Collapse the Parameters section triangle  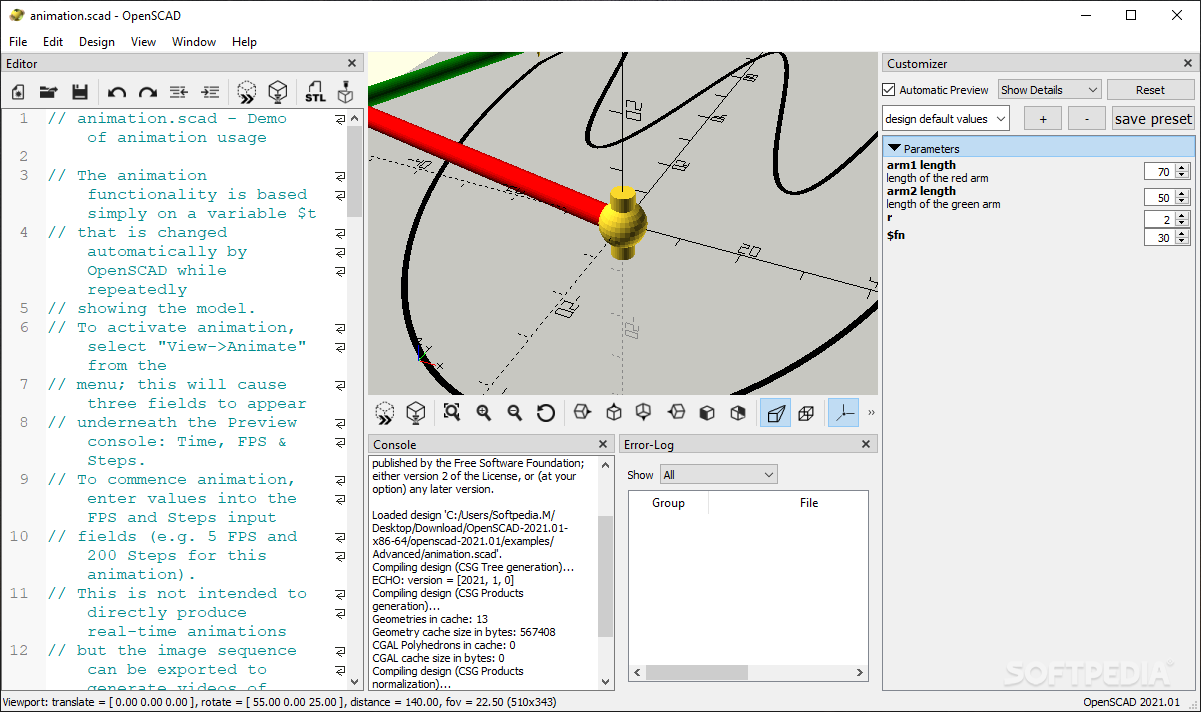(x=895, y=148)
